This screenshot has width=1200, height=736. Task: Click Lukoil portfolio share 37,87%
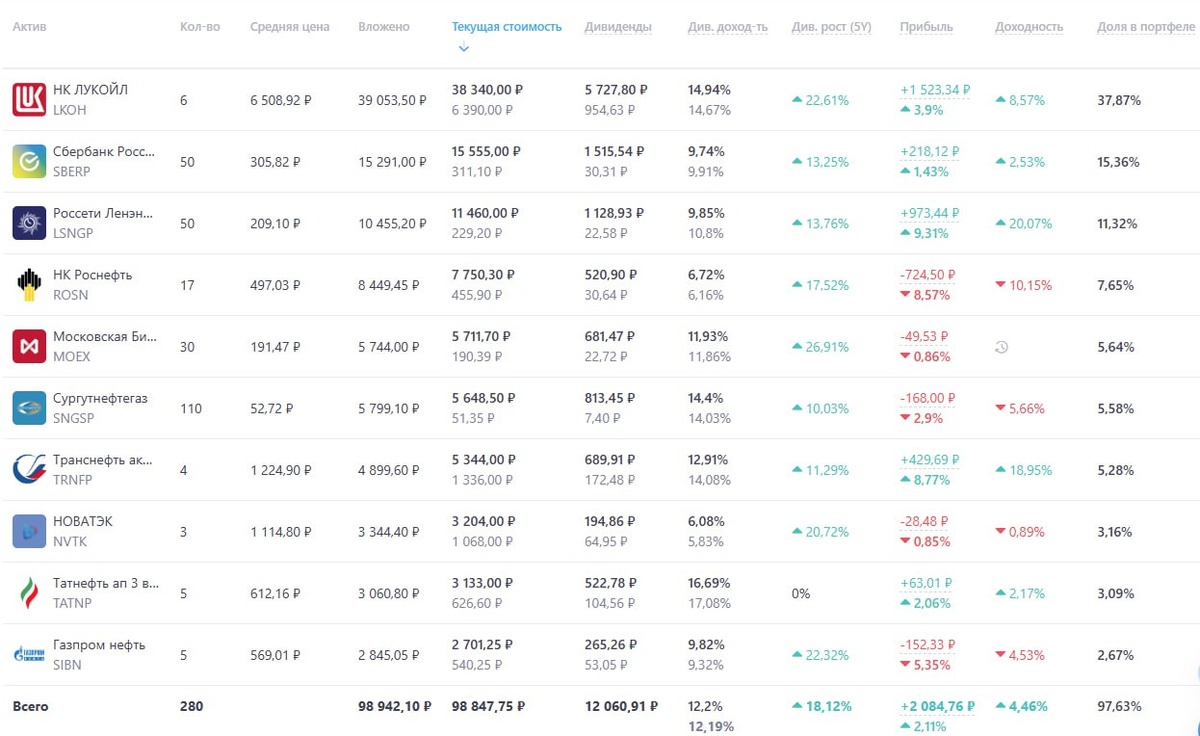click(1119, 100)
